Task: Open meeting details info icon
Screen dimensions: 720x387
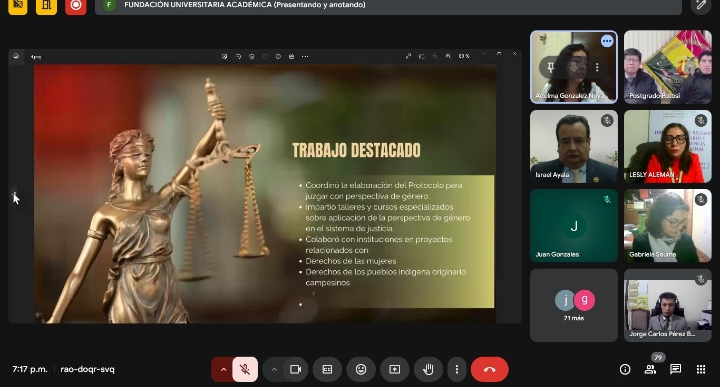Action: tap(625, 369)
